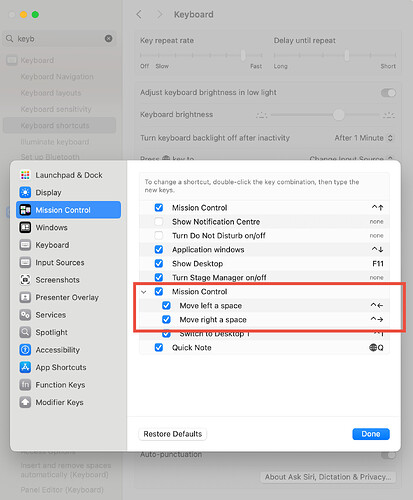Uncheck the Quick Note checkbox
Viewport: 413px width, 500px height.
click(x=159, y=347)
